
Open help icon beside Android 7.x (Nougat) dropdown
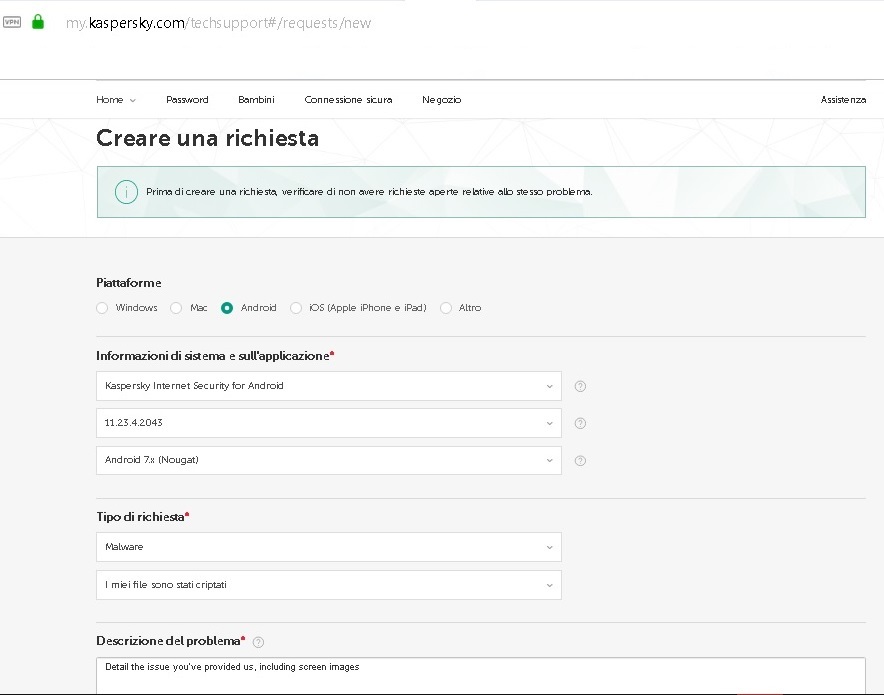580,461
